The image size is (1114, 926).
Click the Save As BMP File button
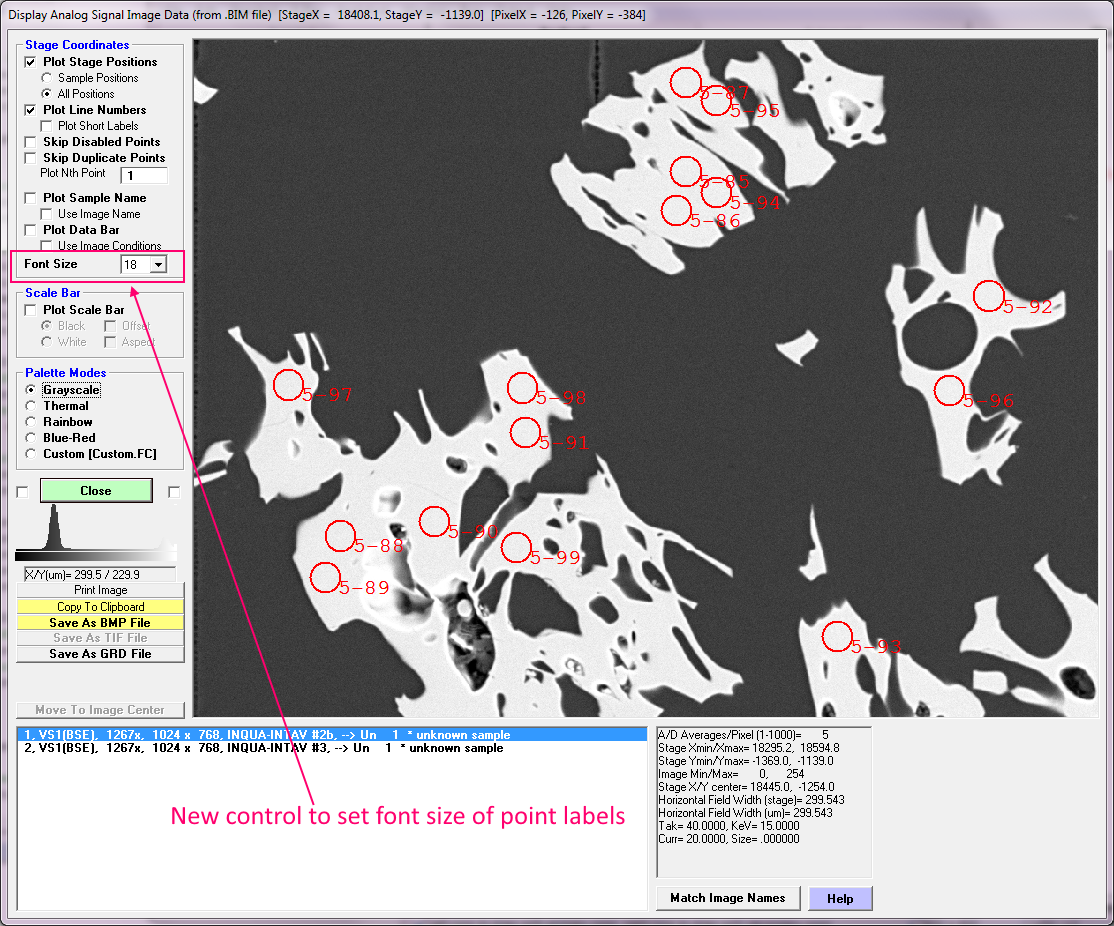(x=100, y=622)
